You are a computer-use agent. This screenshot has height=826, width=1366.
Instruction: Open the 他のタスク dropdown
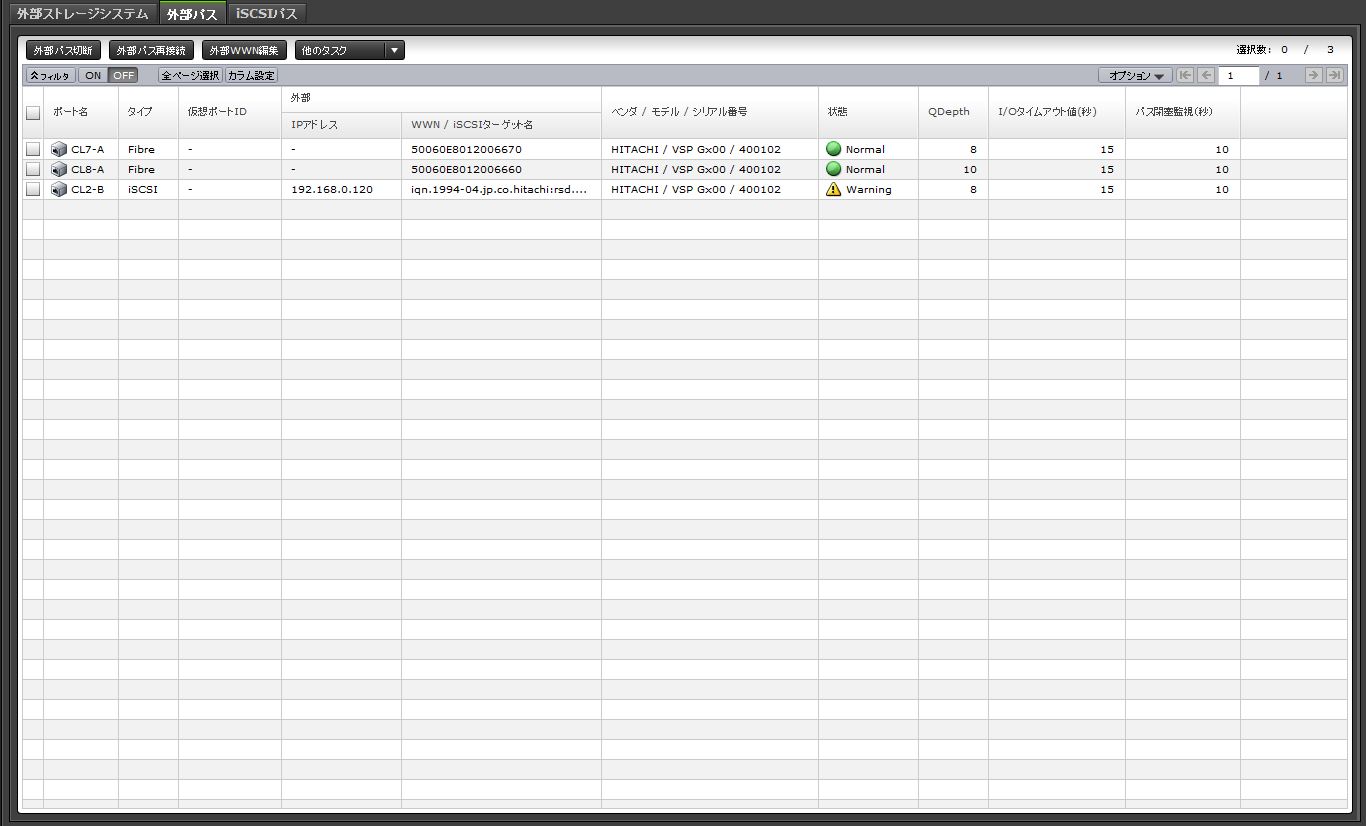tap(350, 50)
